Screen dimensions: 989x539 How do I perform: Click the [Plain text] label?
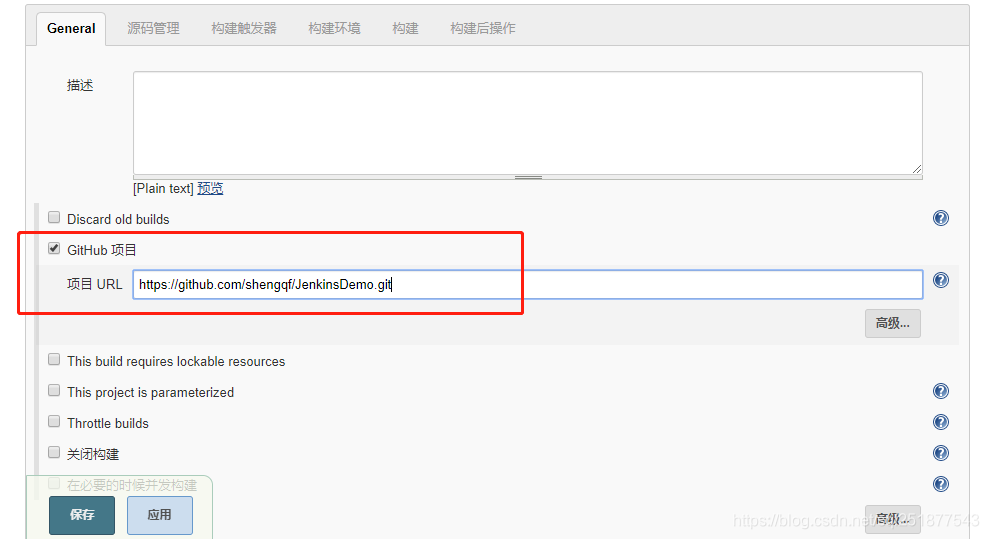(163, 188)
